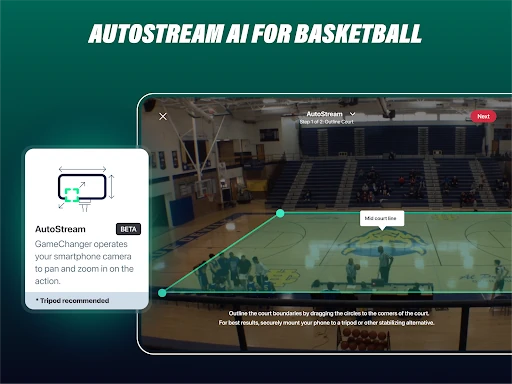Image resolution: width=512 pixels, height=384 pixels.
Task: Click the AutoStream header title in the video view
Action: coord(324,114)
